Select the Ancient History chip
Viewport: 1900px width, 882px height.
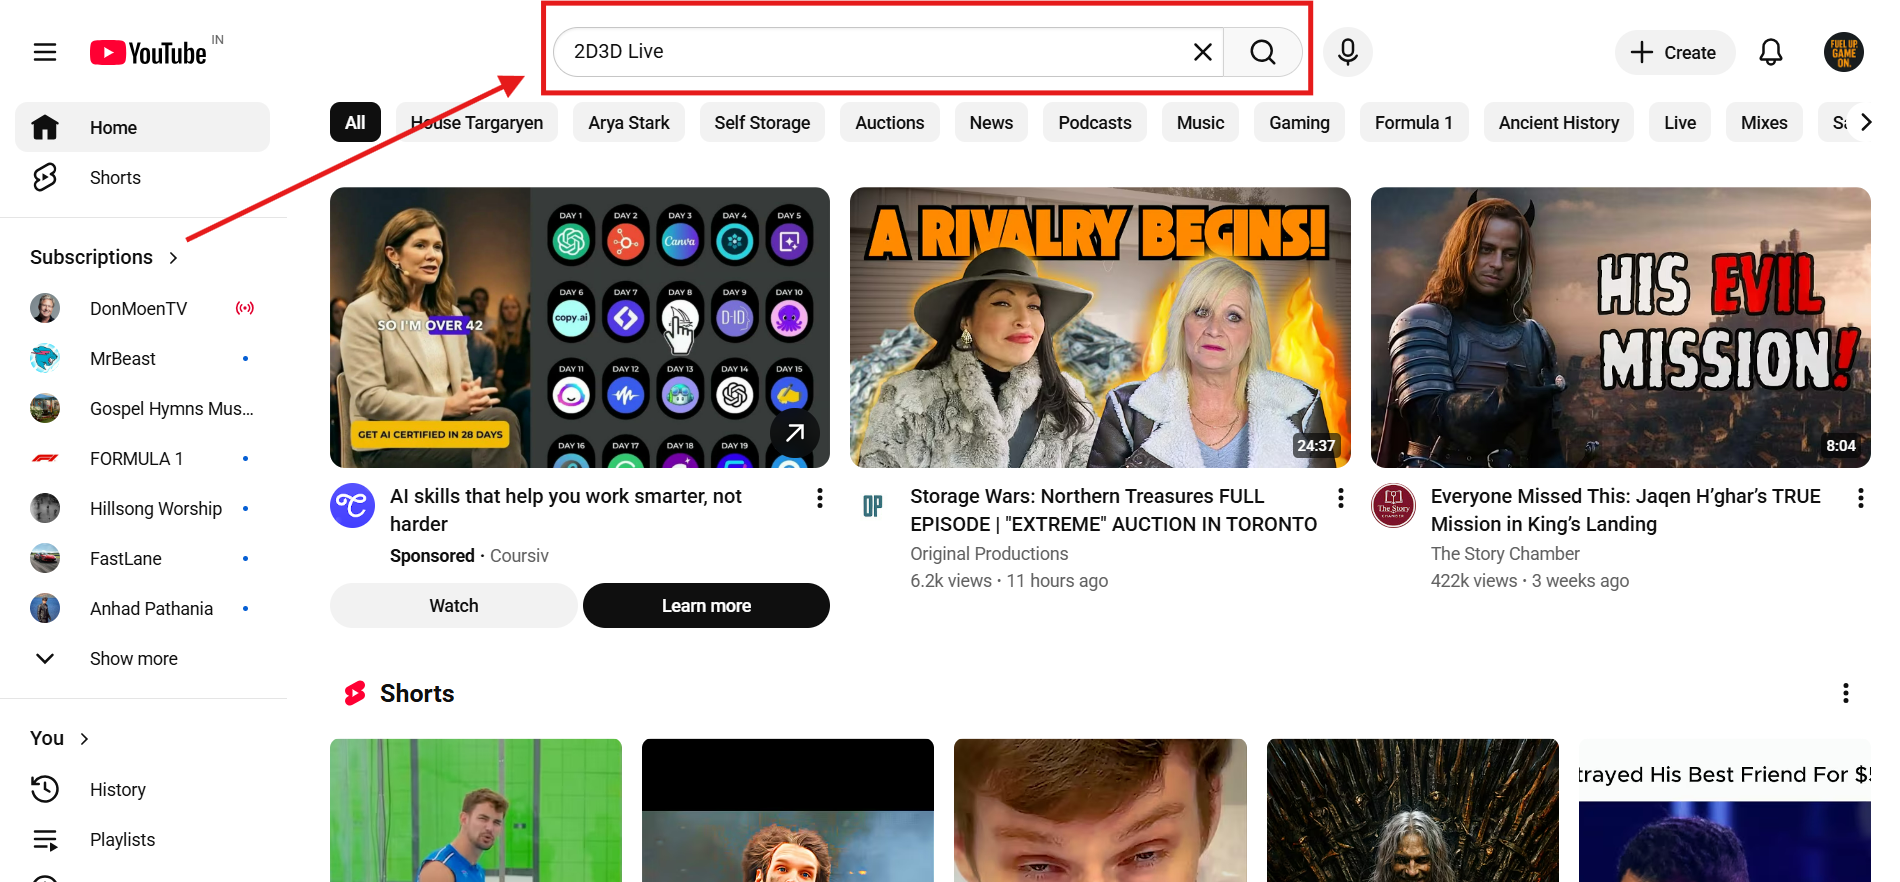pyautogui.click(x=1559, y=122)
